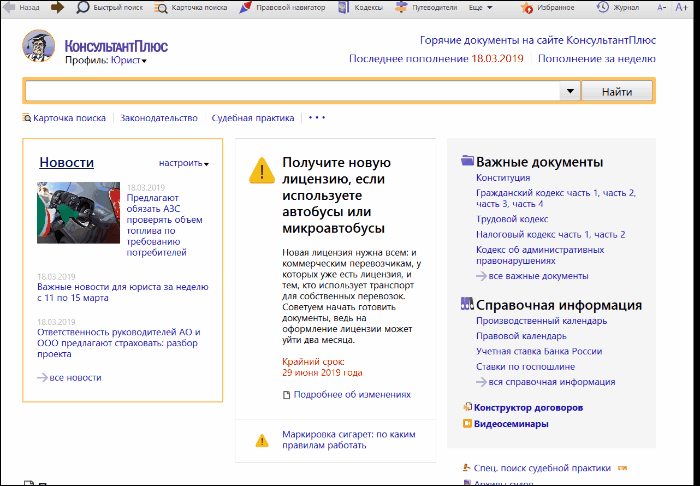Image resolution: width=700 pixels, height=486 pixels.
Task: Increase the font size with A+
Action: point(681,7)
